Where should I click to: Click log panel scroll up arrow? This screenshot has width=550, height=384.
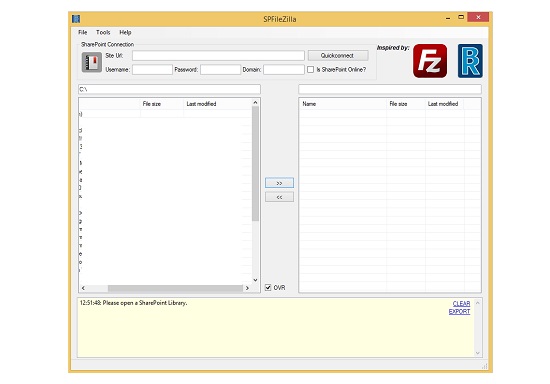coord(477,303)
